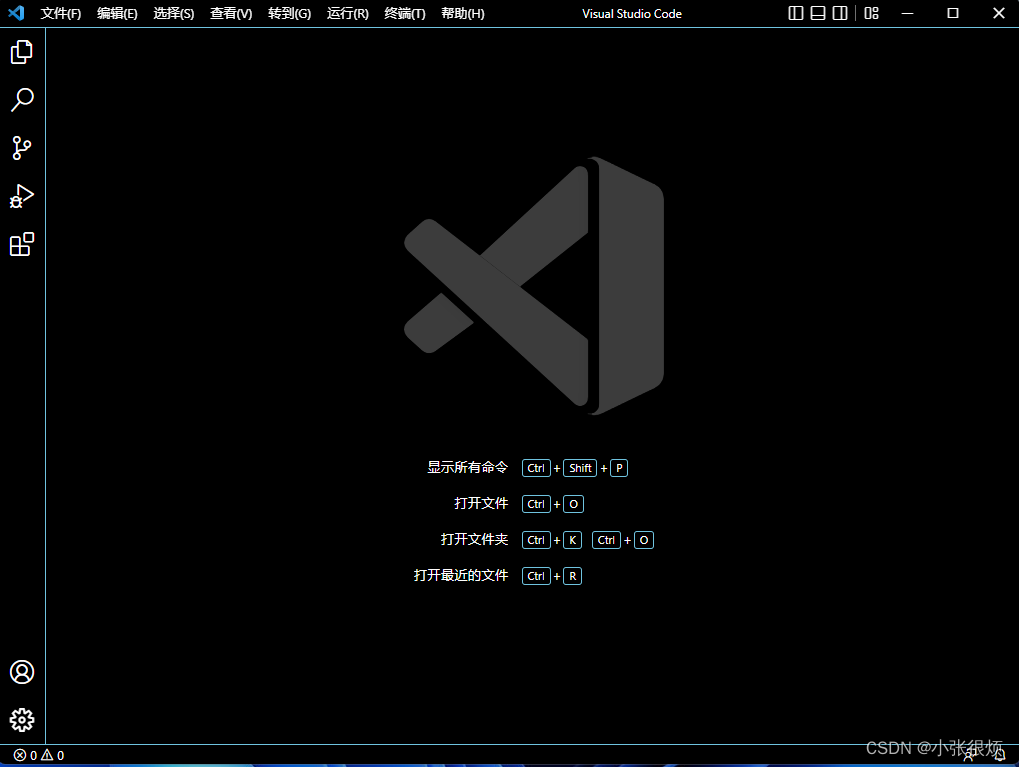Screen dimensions: 1019x767
Task: Minimize the VS Code window
Action: point(907,13)
